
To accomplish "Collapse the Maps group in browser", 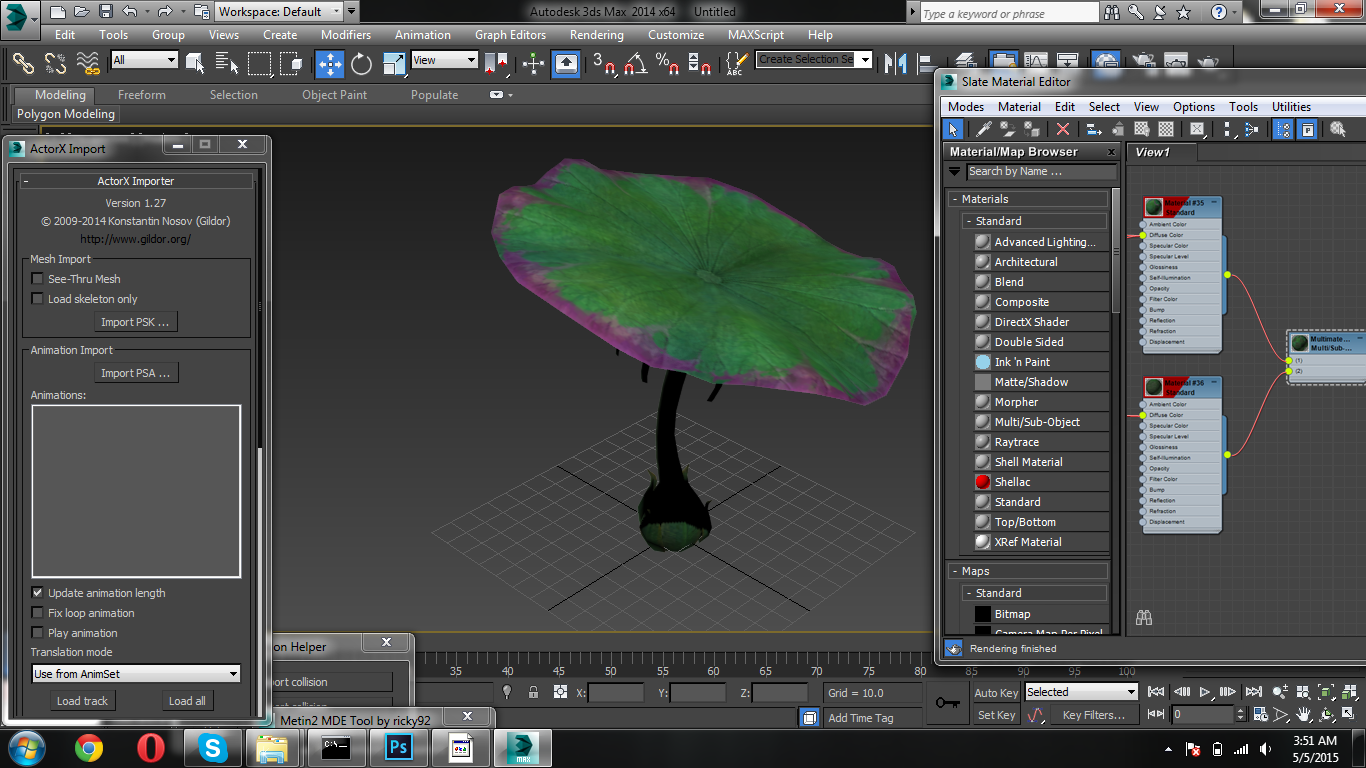I will [1028, 571].
